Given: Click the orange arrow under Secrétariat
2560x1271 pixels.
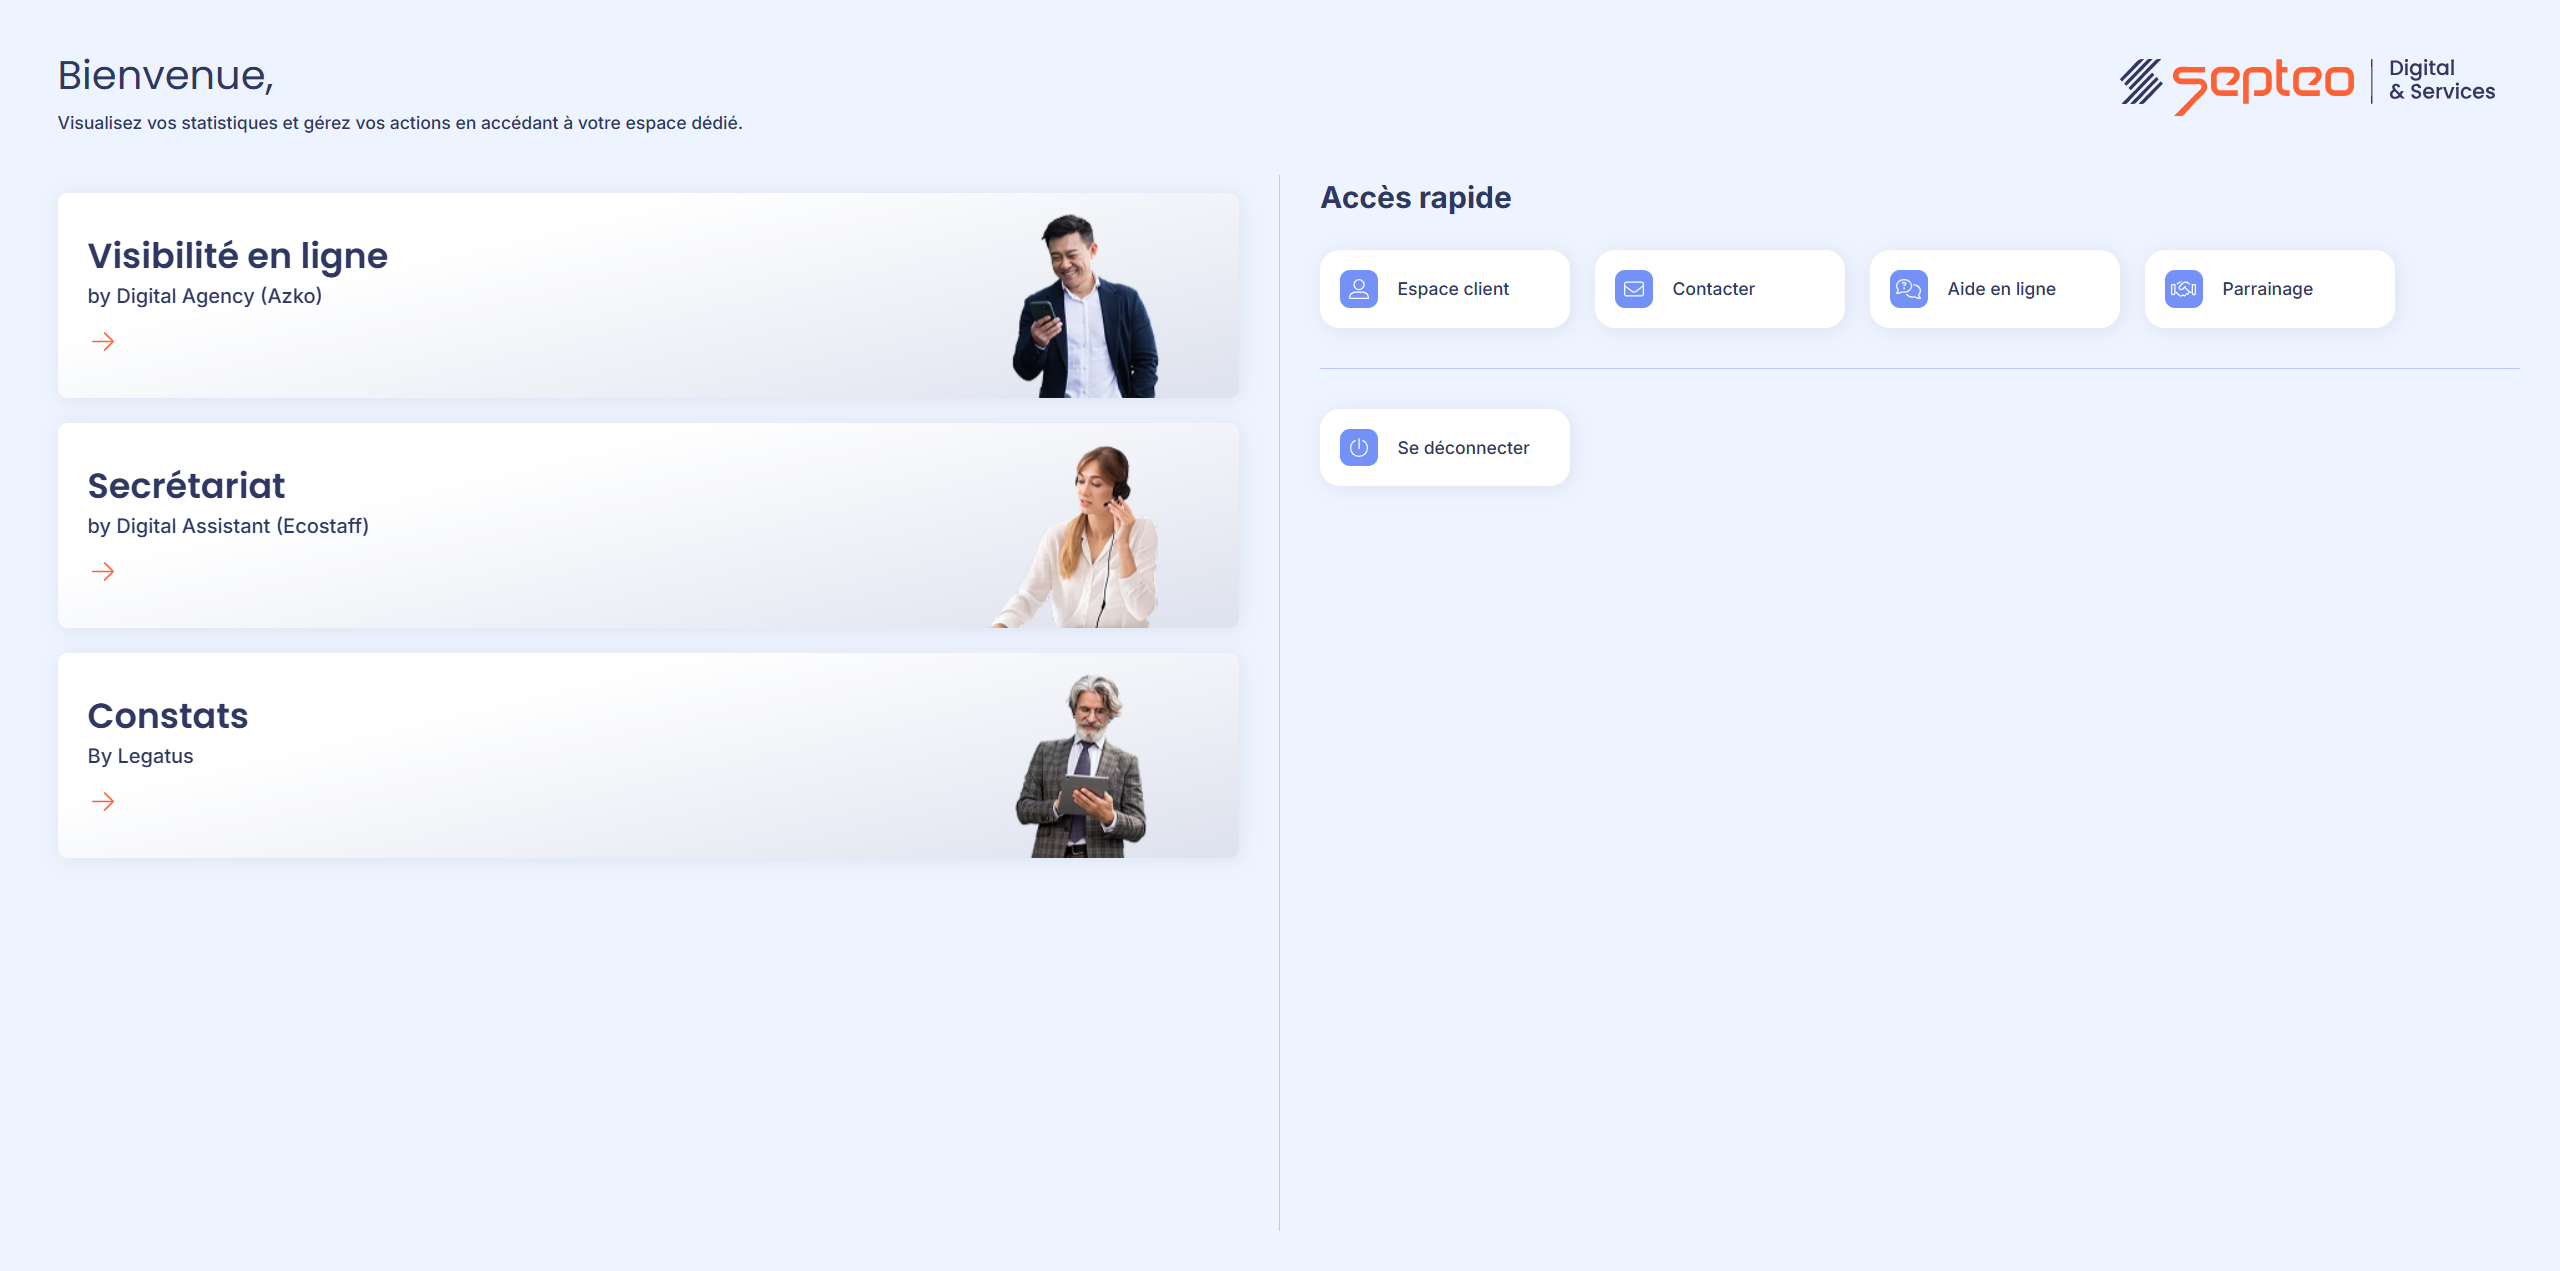Looking at the screenshot, I should [x=103, y=572].
